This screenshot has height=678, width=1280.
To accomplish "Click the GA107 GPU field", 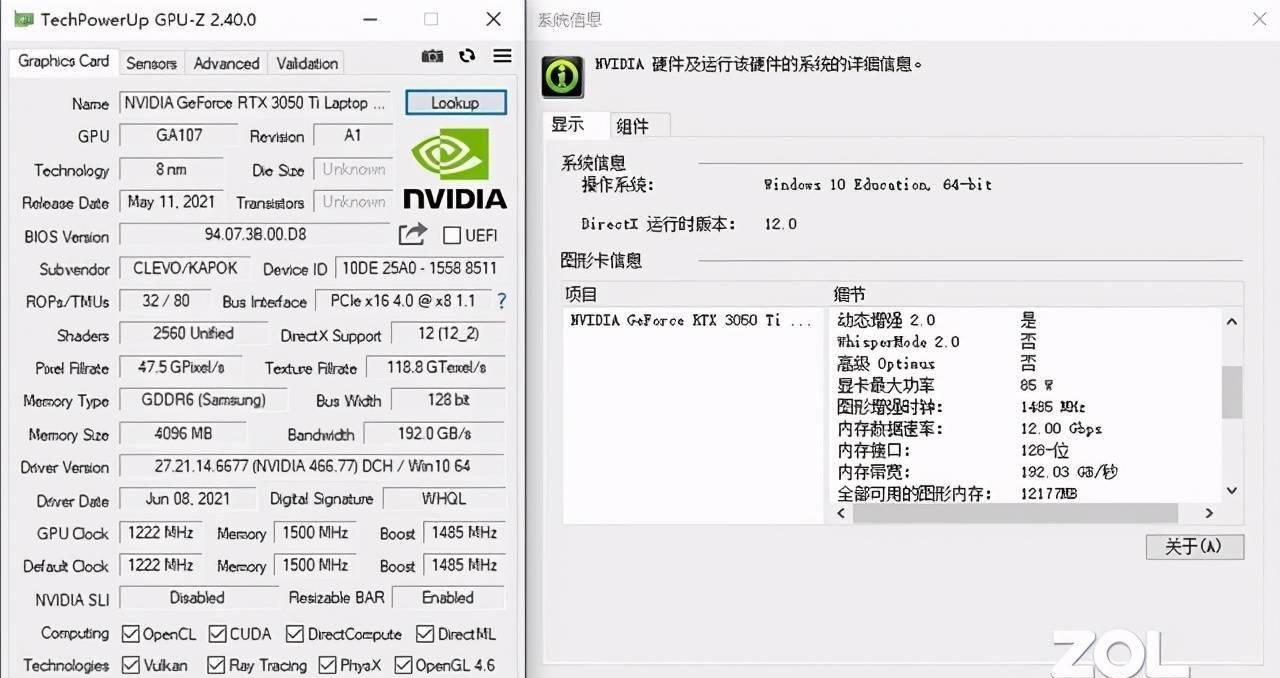I will (179, 135).
